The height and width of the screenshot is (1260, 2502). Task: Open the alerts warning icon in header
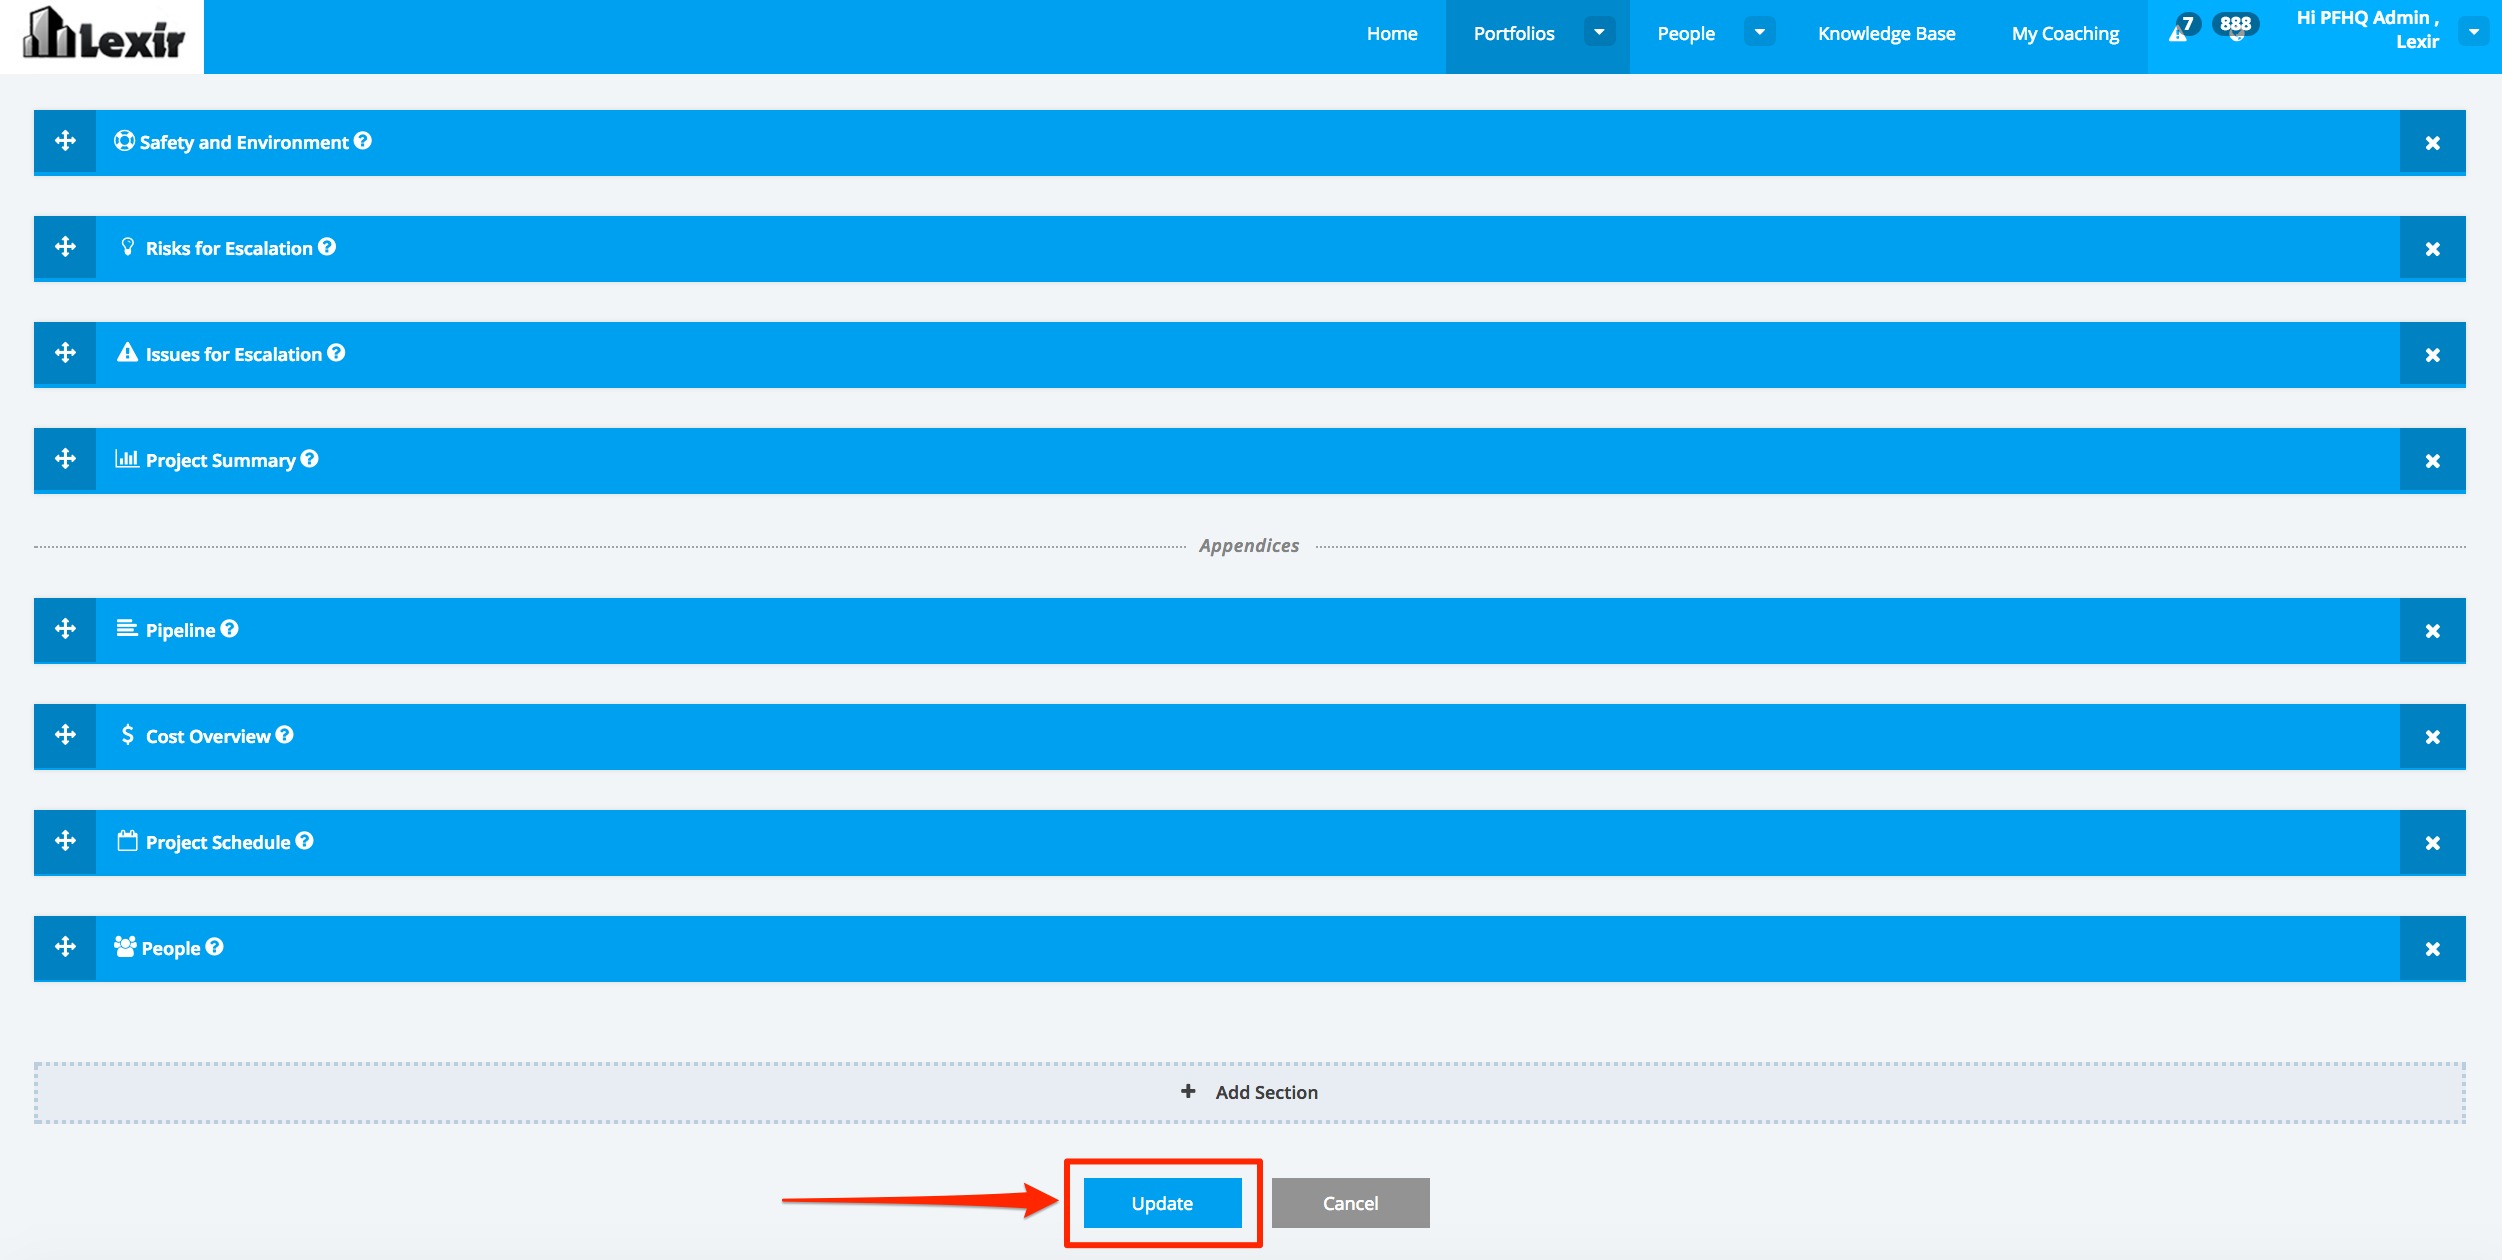pyautogui.click(x=2177, y=33)
